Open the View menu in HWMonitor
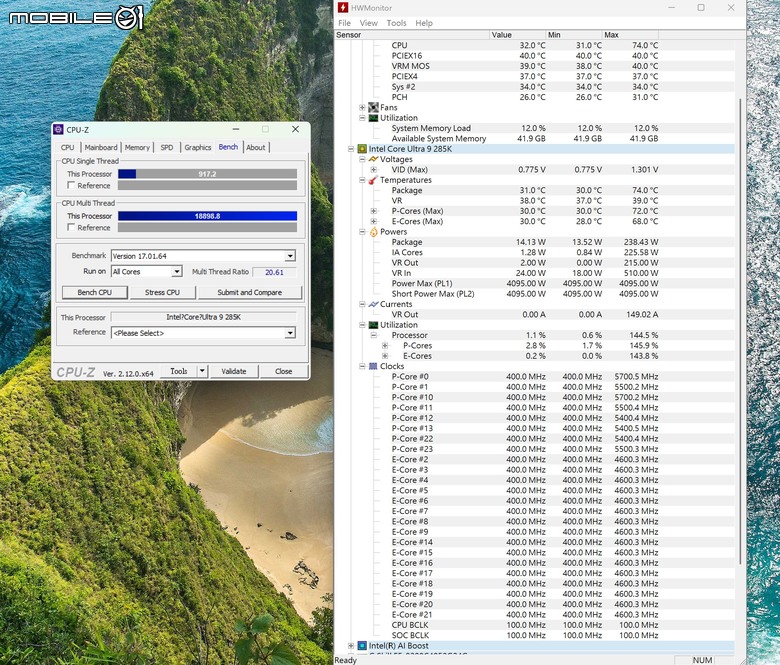 click(x=369, y=23)
